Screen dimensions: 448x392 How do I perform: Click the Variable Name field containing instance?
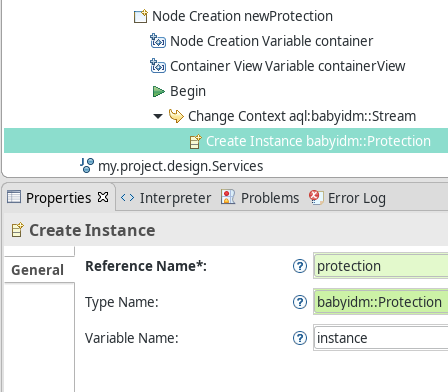pyautogui.click(x=381, y=338)
